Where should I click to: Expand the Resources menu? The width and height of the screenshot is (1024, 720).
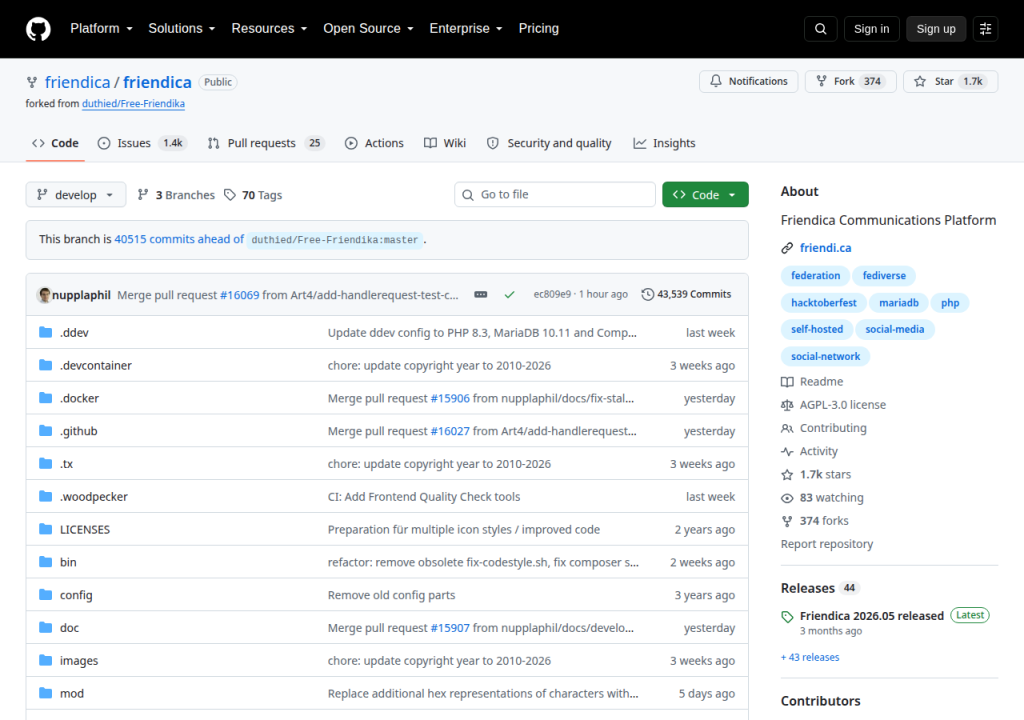pos(269,29)
